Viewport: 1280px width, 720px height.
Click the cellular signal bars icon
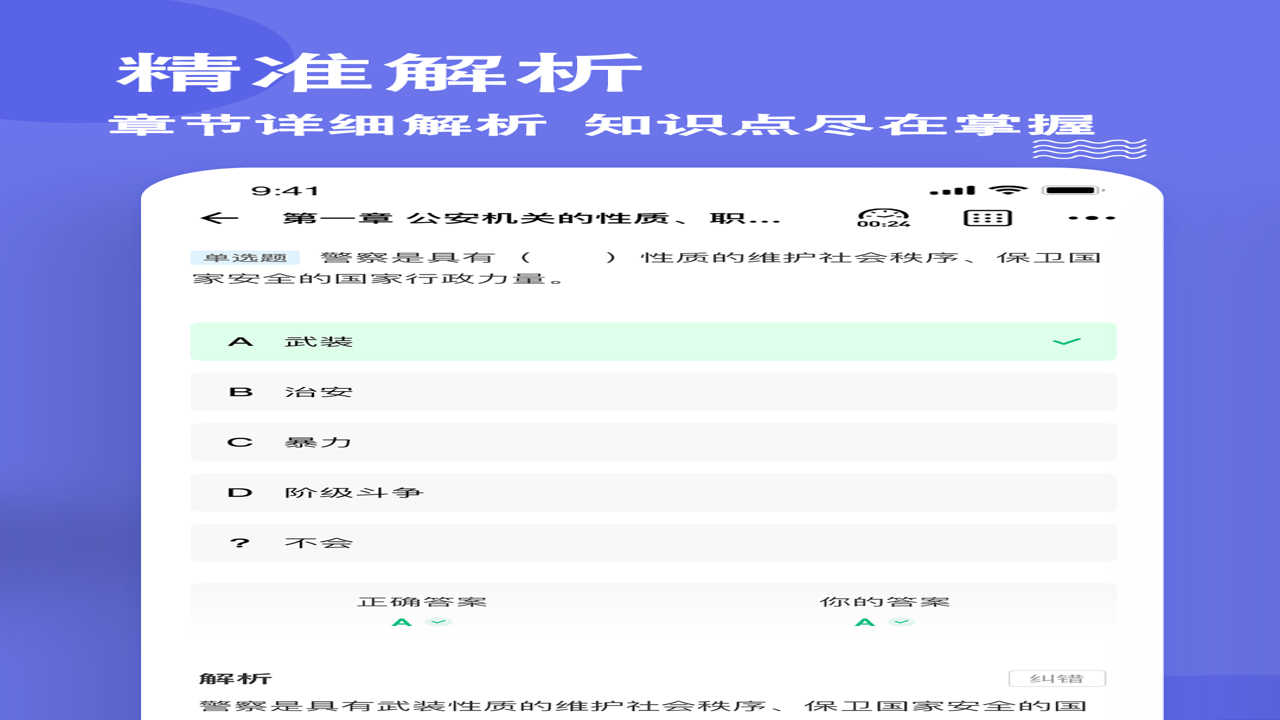[x=952, y=190]
